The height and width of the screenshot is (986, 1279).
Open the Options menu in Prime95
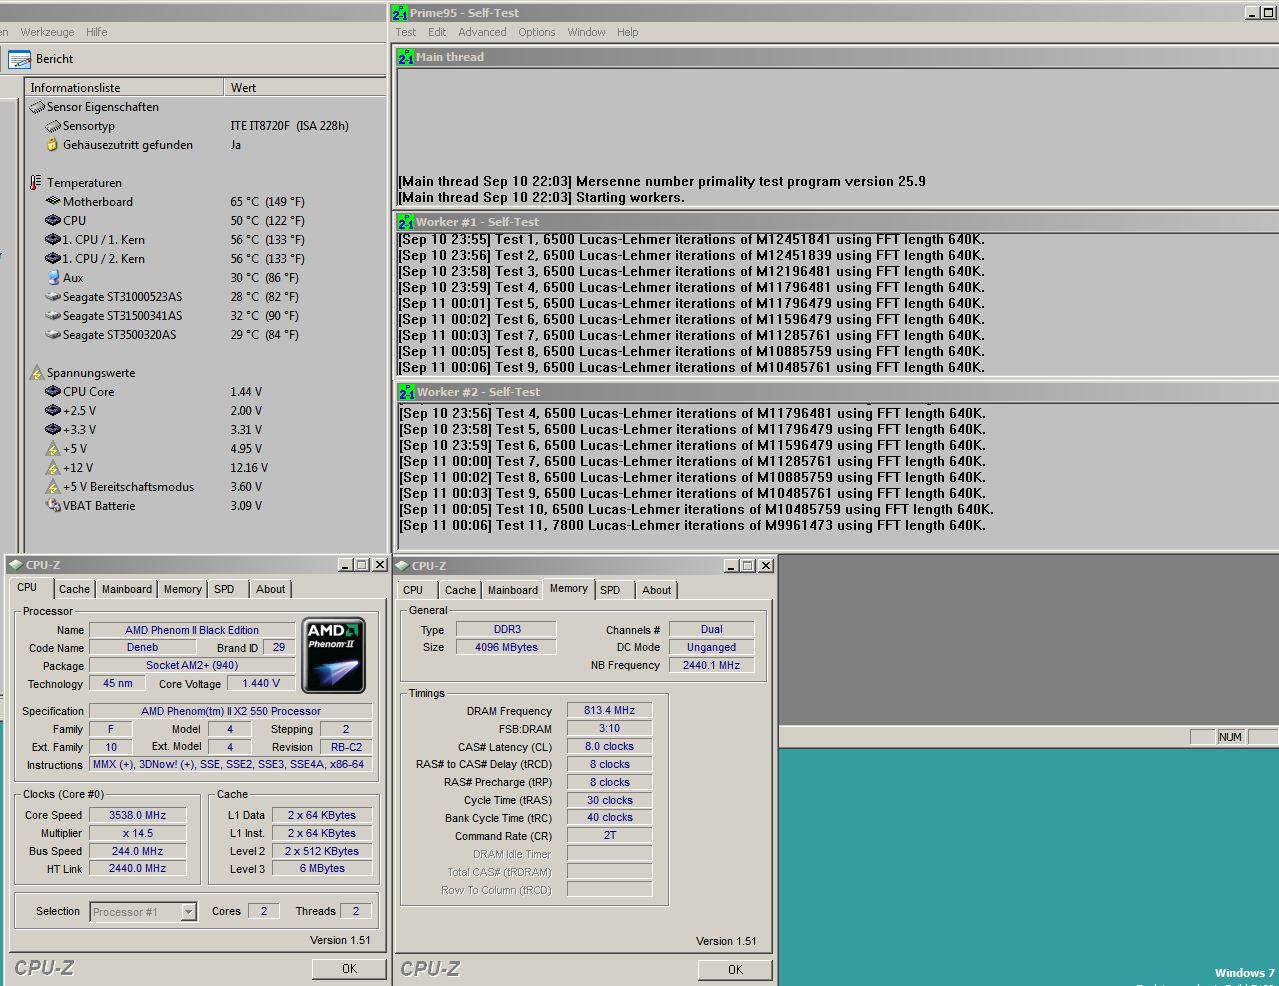point(536,32)
